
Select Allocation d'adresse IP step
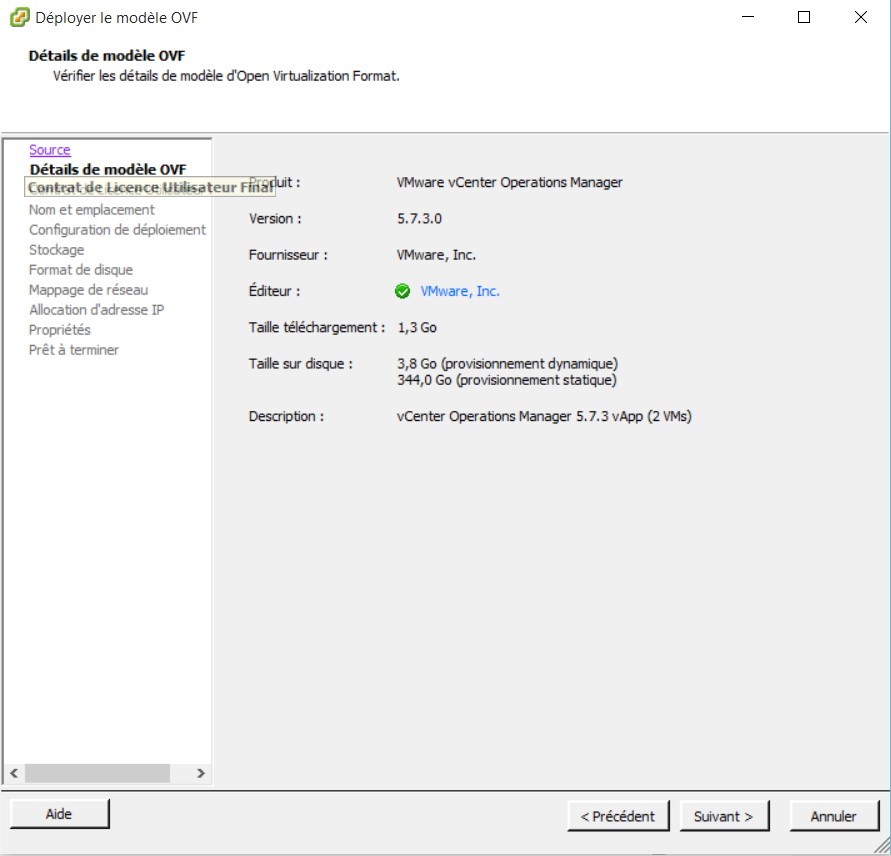click(x=96, y=310)
